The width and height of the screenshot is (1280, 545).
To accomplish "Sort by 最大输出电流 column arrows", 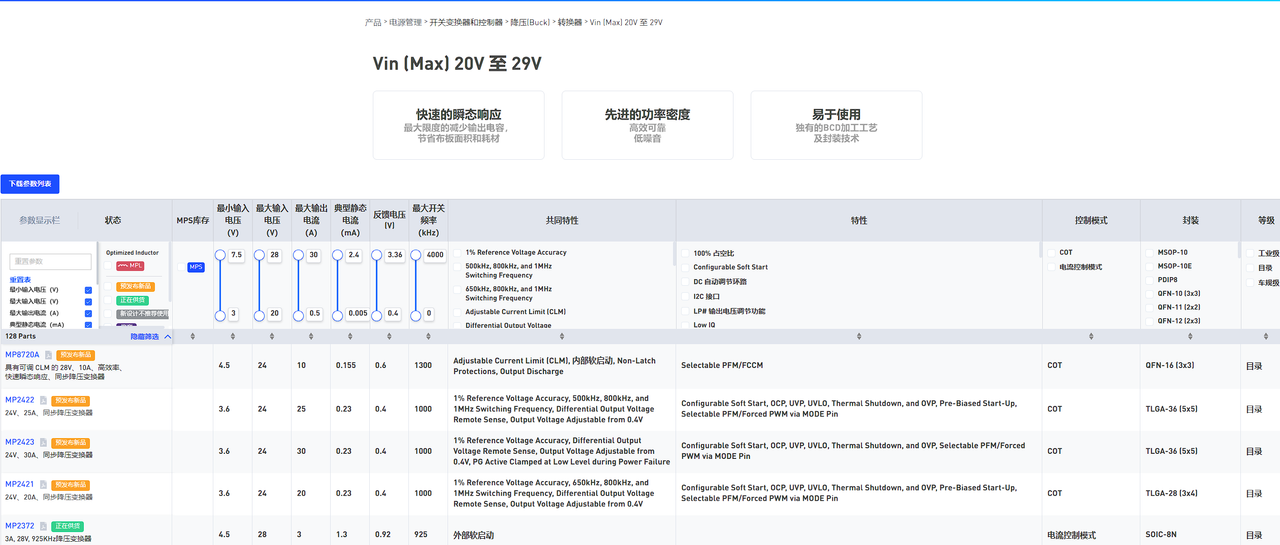I will coord(310,337).
